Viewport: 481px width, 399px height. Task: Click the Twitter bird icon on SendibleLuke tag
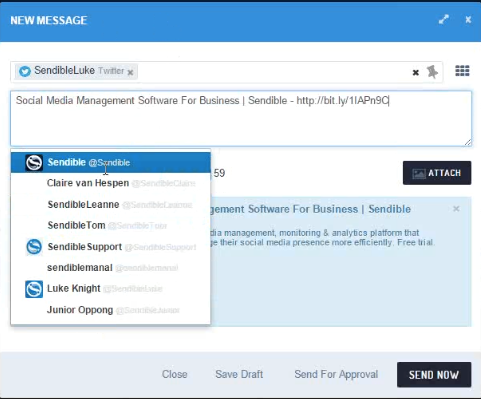click(25, 71)
